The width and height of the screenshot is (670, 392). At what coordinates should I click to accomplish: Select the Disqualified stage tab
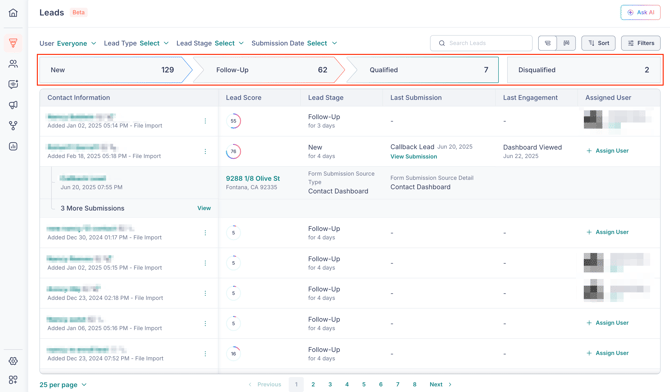coord(584,70)
